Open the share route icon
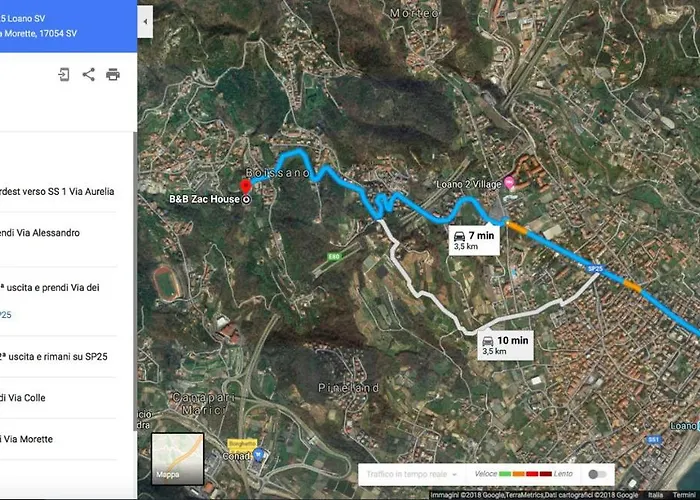The image size is (700, 500). click(88, 74)
